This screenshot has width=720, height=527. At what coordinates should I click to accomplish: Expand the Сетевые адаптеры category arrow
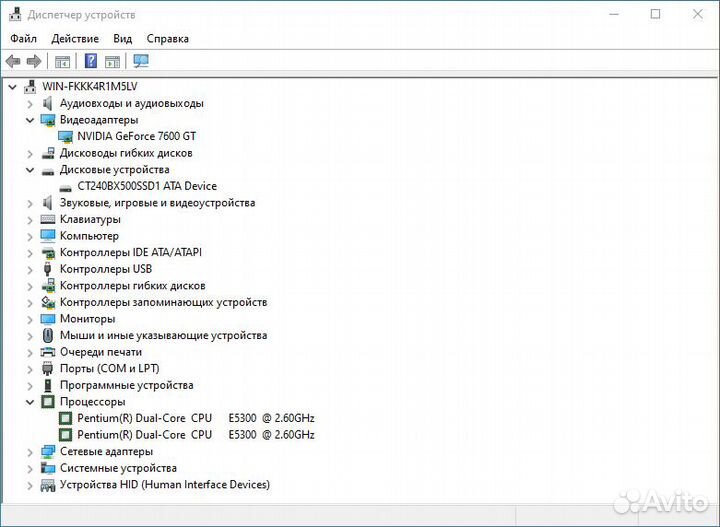point(30,452)
